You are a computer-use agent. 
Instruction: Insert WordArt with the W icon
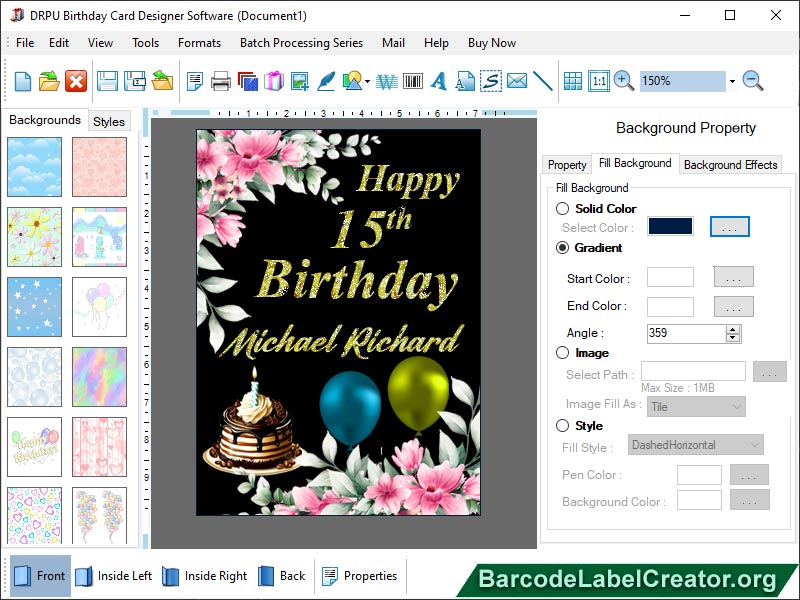pos(387,81)
